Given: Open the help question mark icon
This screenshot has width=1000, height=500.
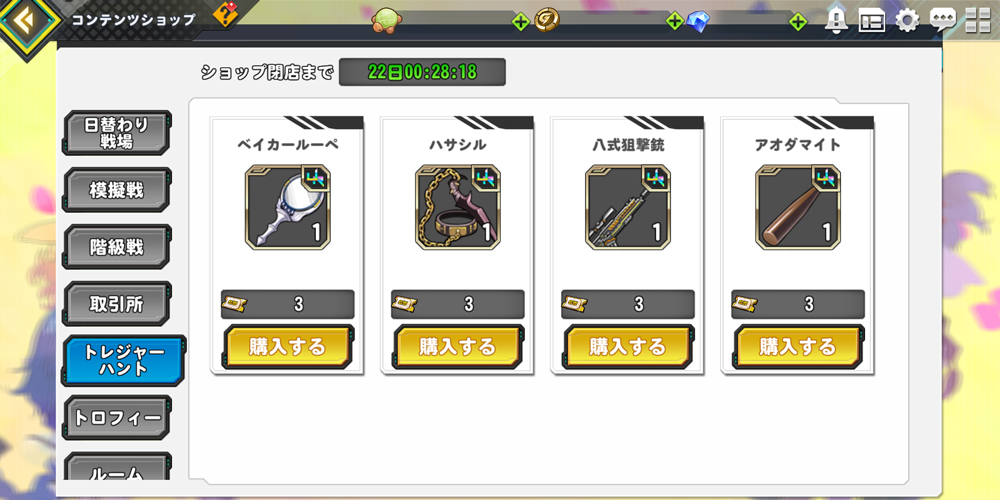Looking at the screenshot, I should coord(224,14).
